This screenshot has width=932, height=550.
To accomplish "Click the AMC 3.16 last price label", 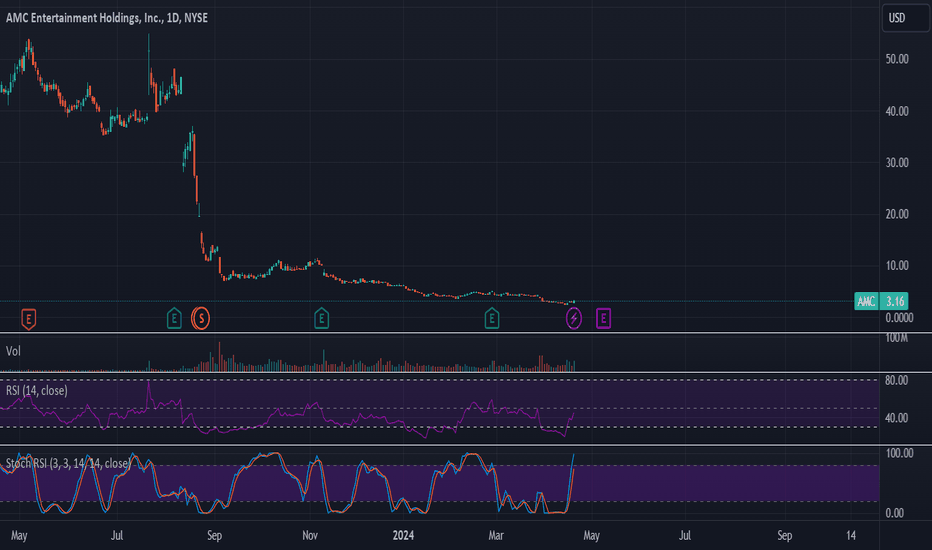I will point(881,301).
